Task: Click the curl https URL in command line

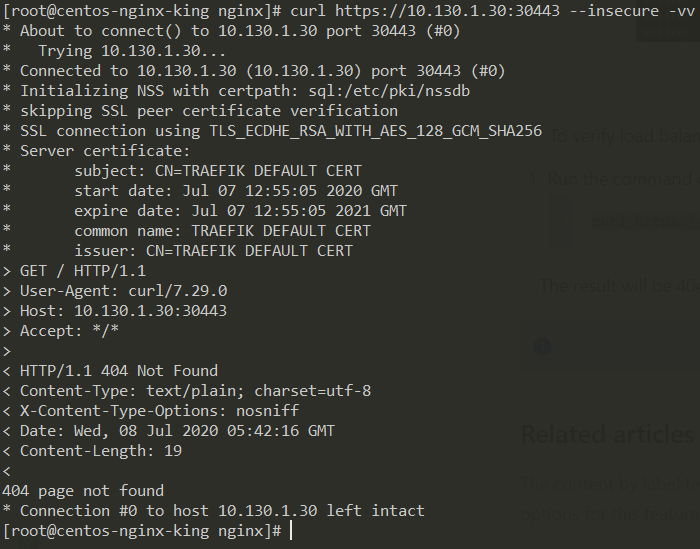Action: (x=447, y=11)
